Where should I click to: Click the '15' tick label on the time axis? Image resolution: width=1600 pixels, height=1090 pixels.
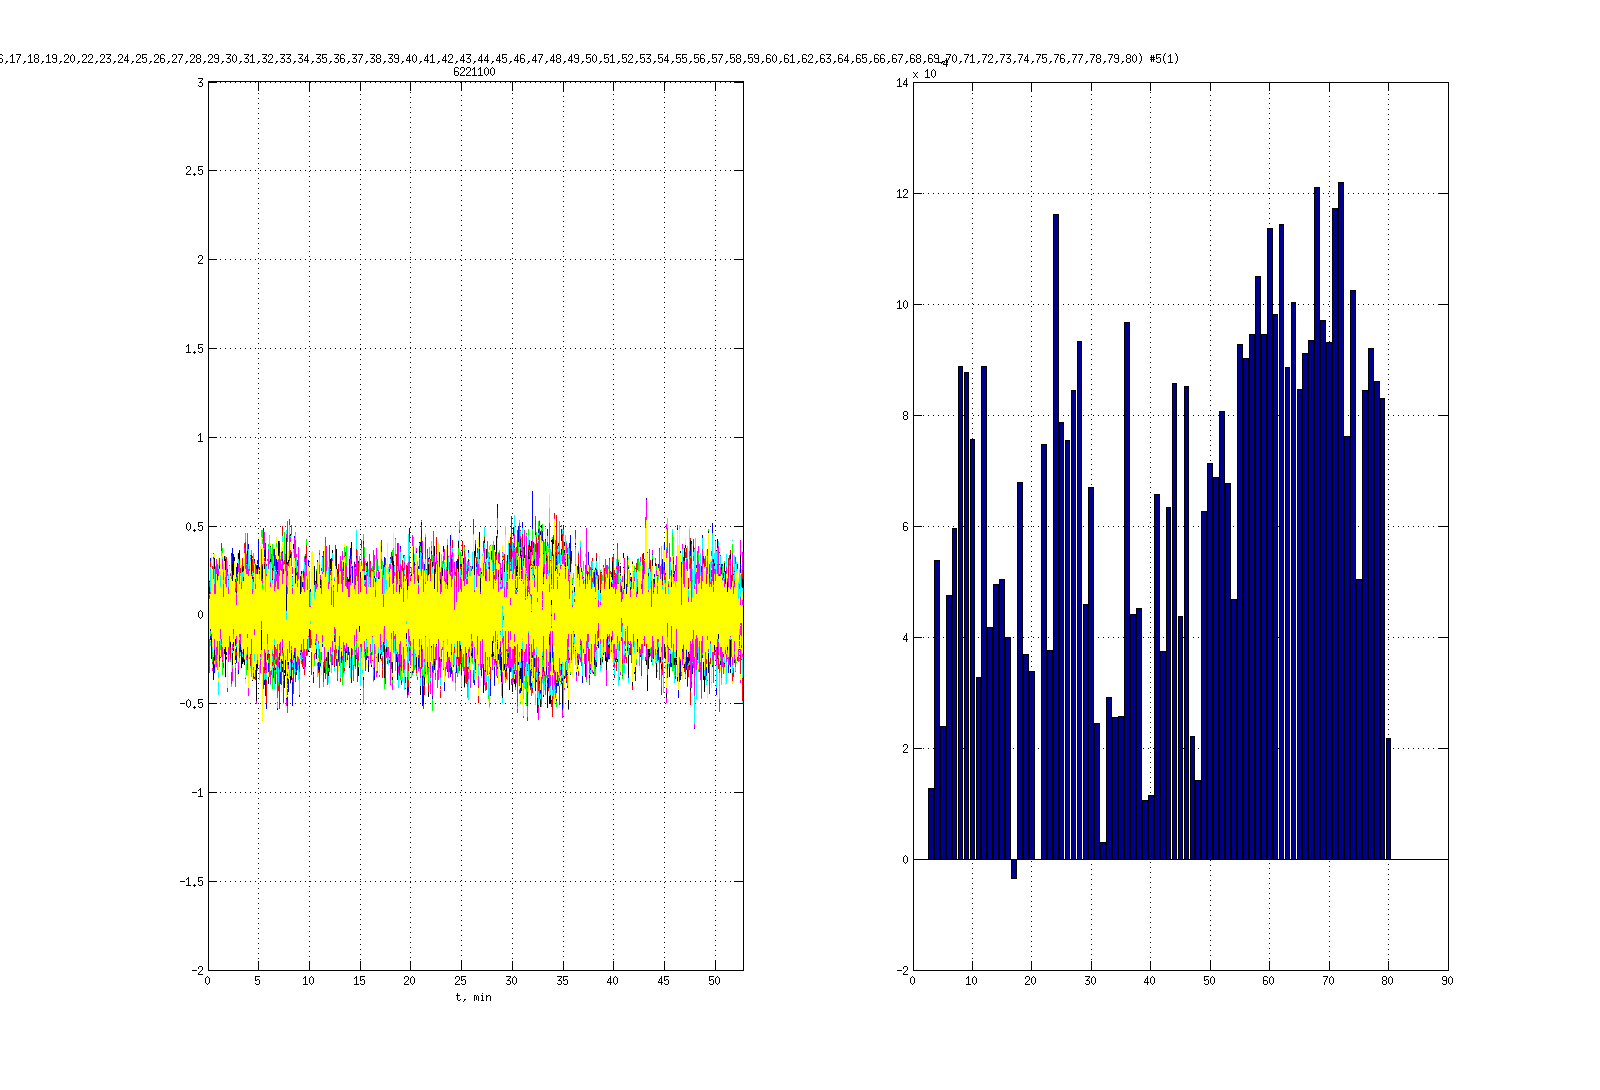359,981
